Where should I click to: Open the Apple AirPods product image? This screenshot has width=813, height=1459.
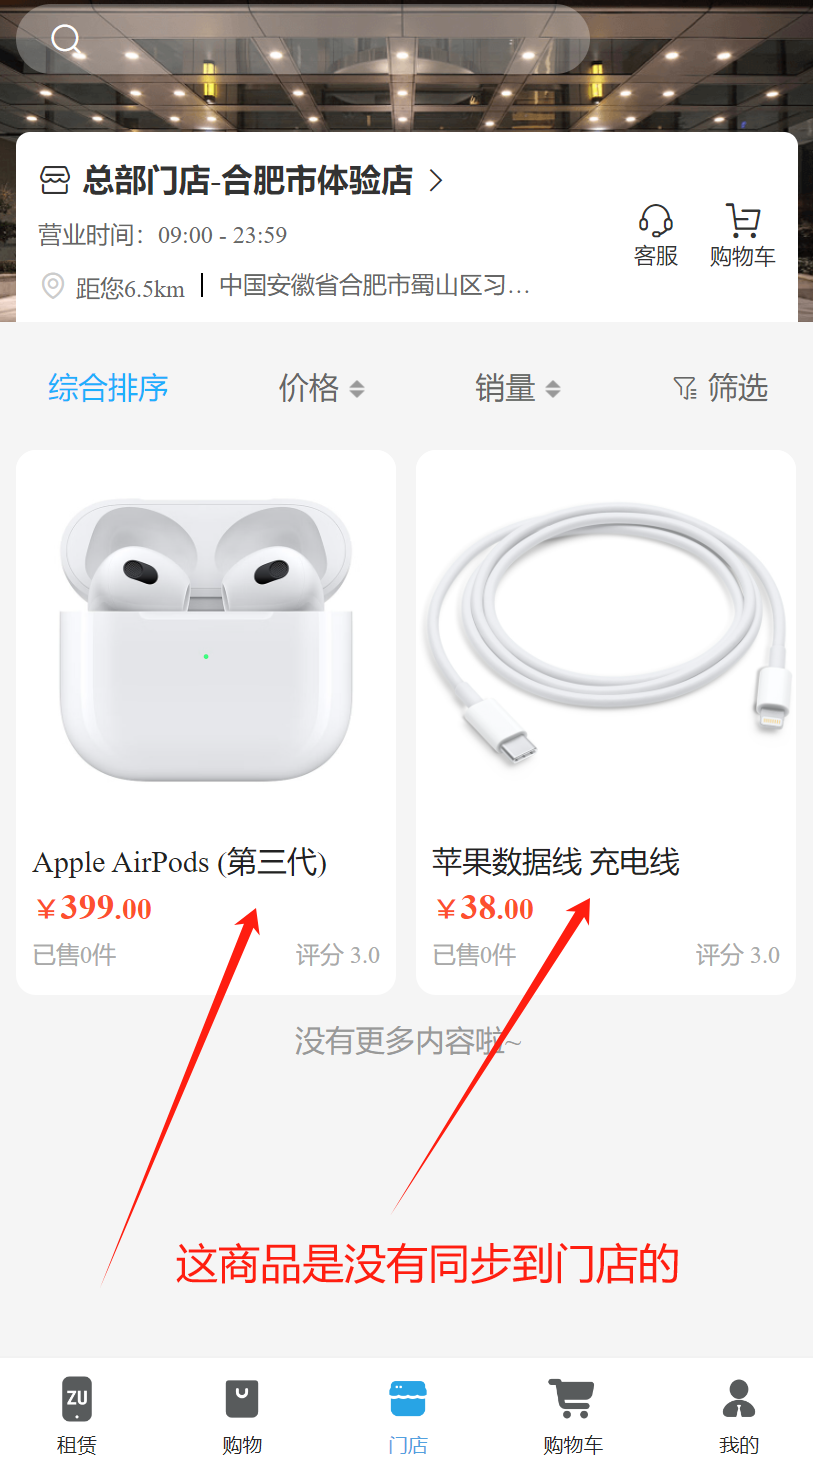pos(206,640)
